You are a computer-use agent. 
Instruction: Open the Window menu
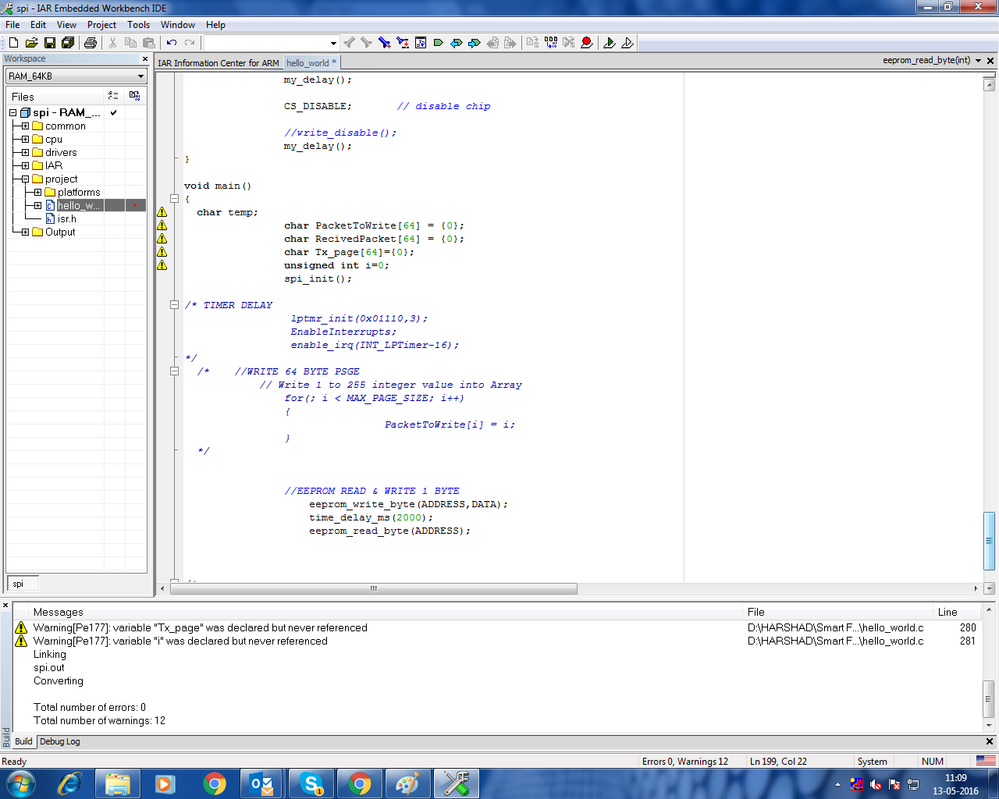(x=178, y=25)
